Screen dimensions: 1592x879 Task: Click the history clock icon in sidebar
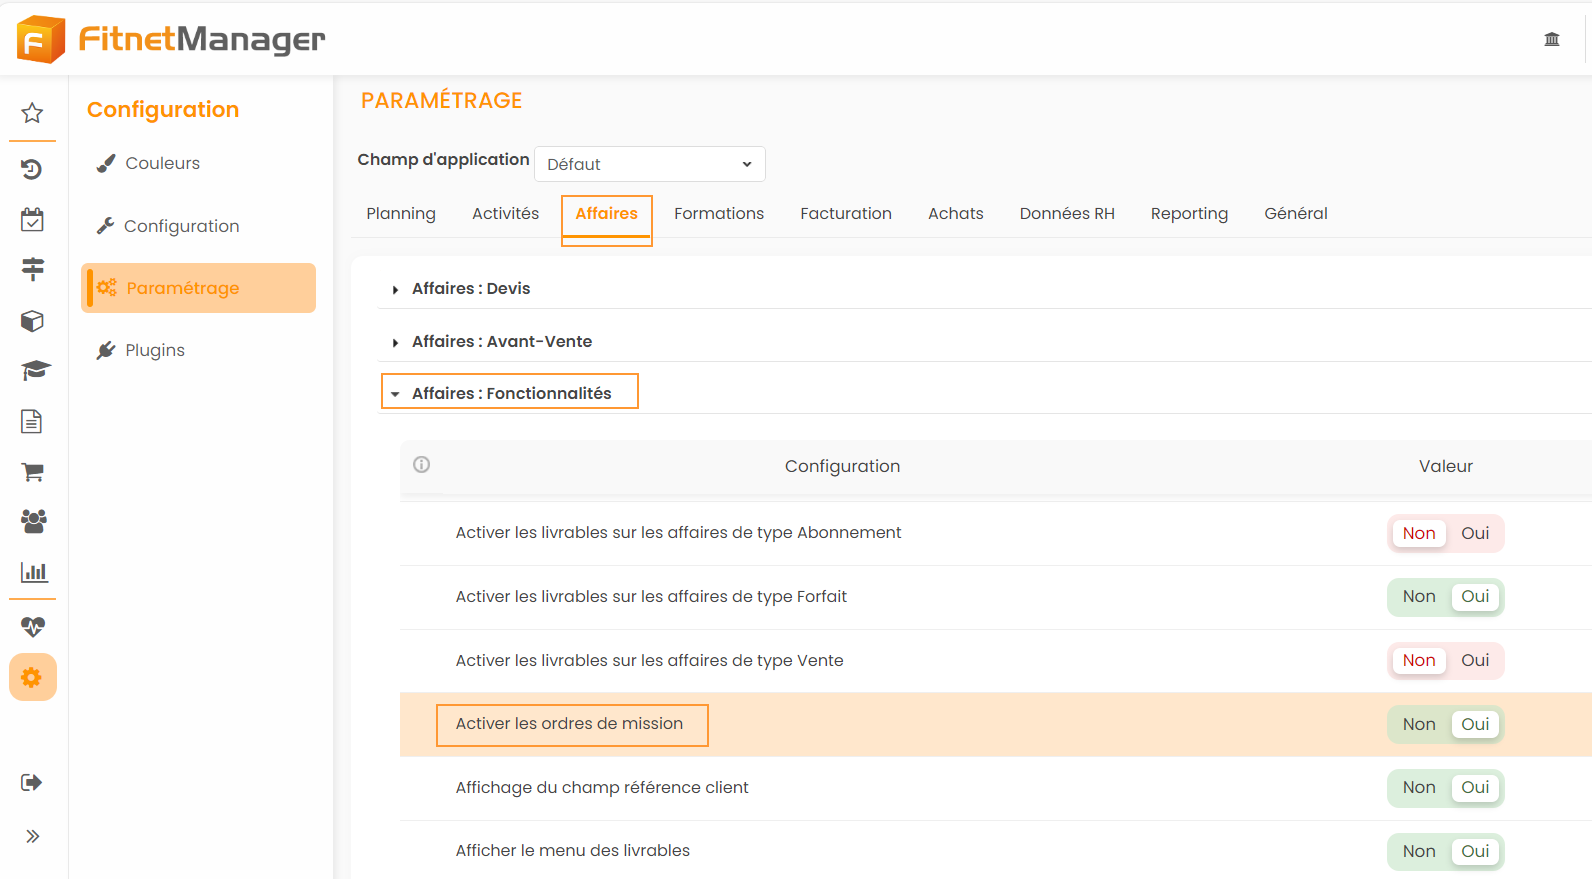click(x=32, y=169)
